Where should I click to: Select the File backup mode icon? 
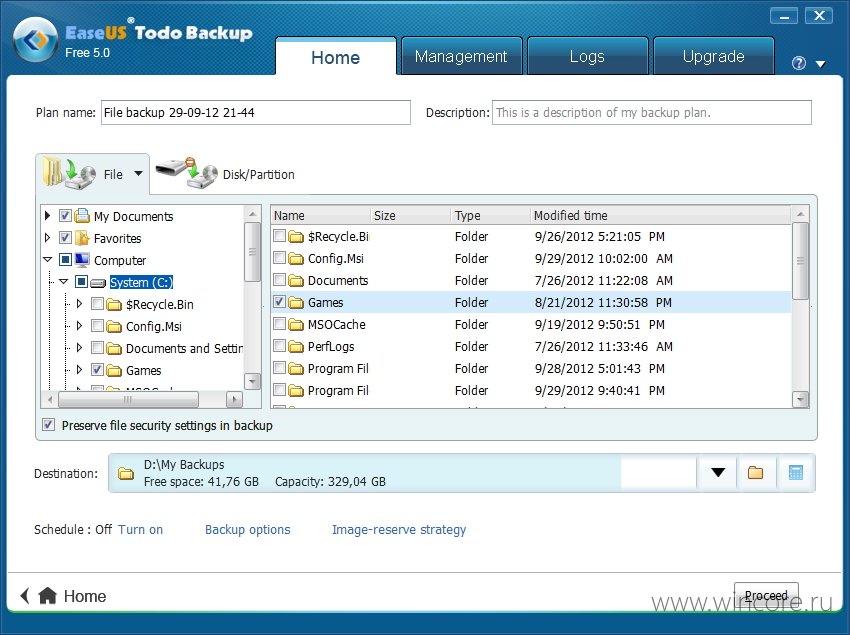pos(69,174)
